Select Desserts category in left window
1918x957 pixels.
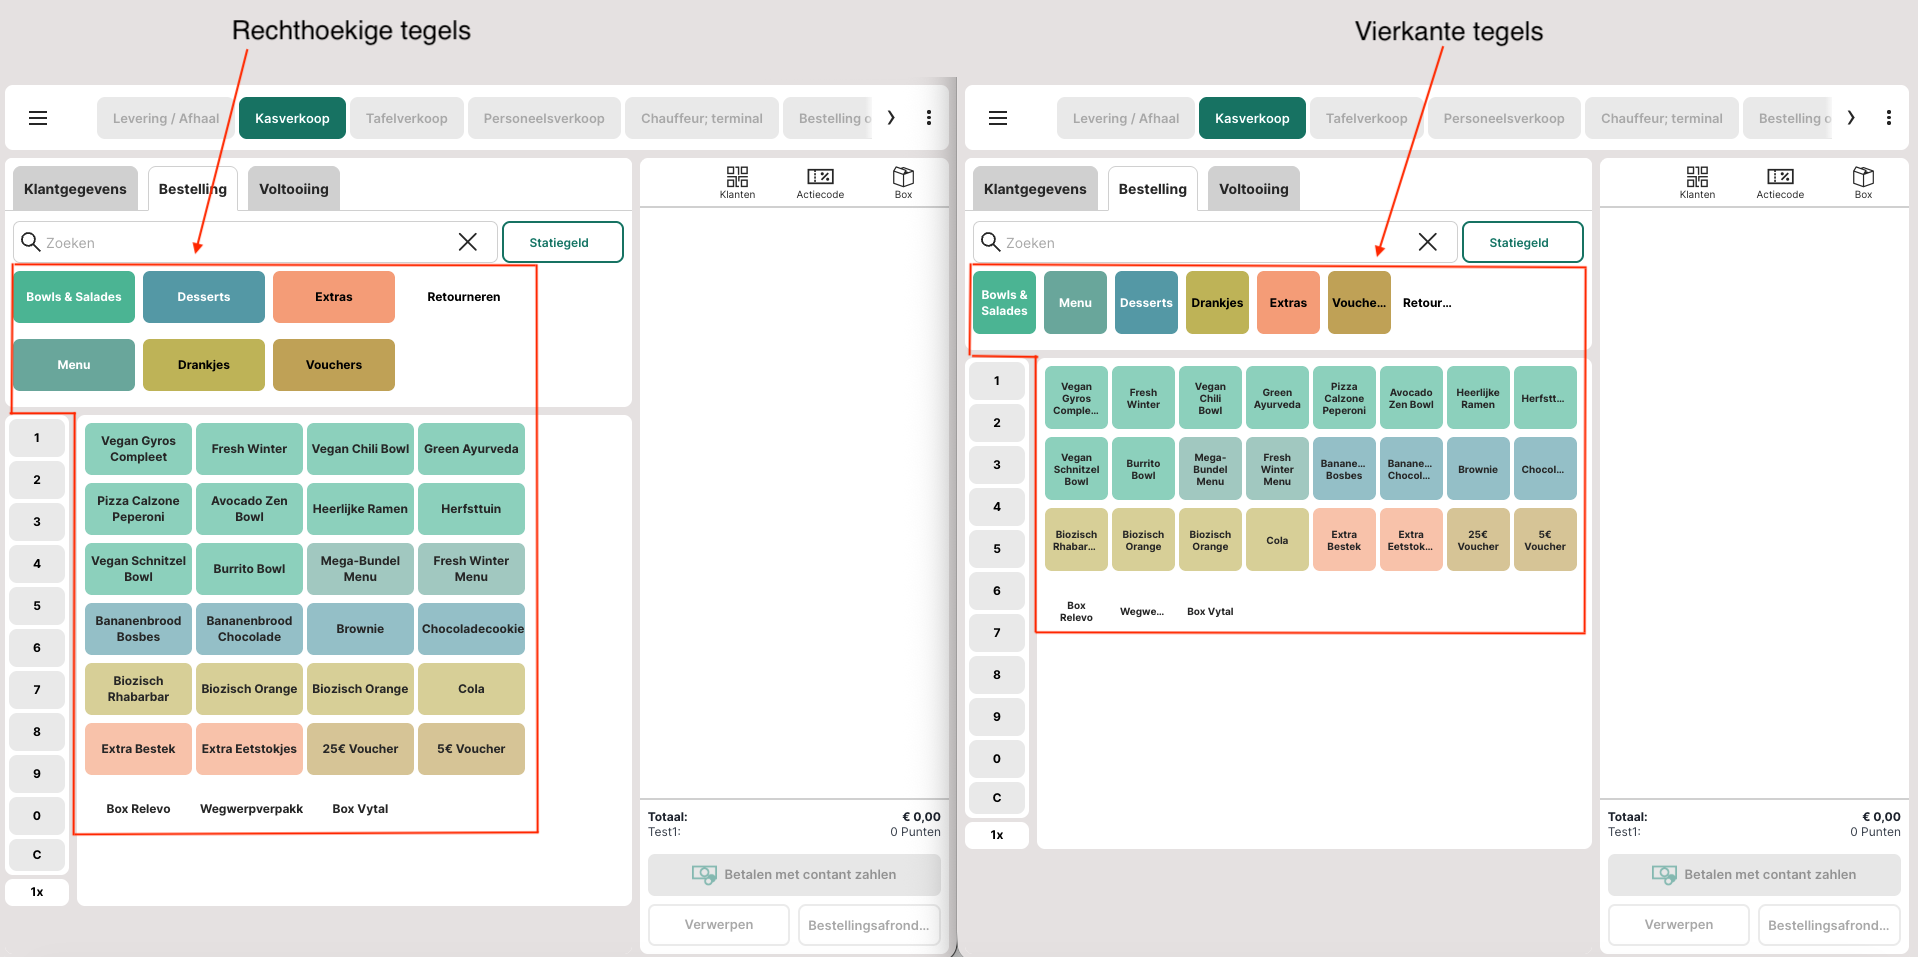pos(204,297)
